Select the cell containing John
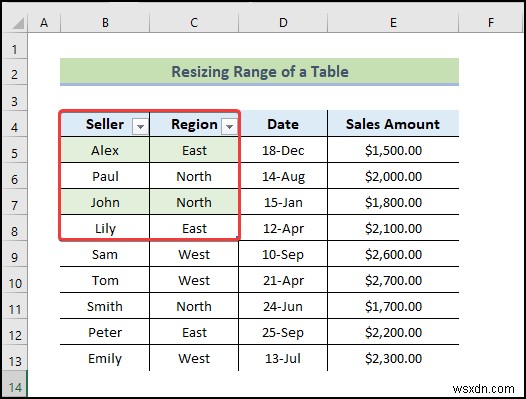The width and height of the screenshot is (526, 399). (x=105, y=202)
